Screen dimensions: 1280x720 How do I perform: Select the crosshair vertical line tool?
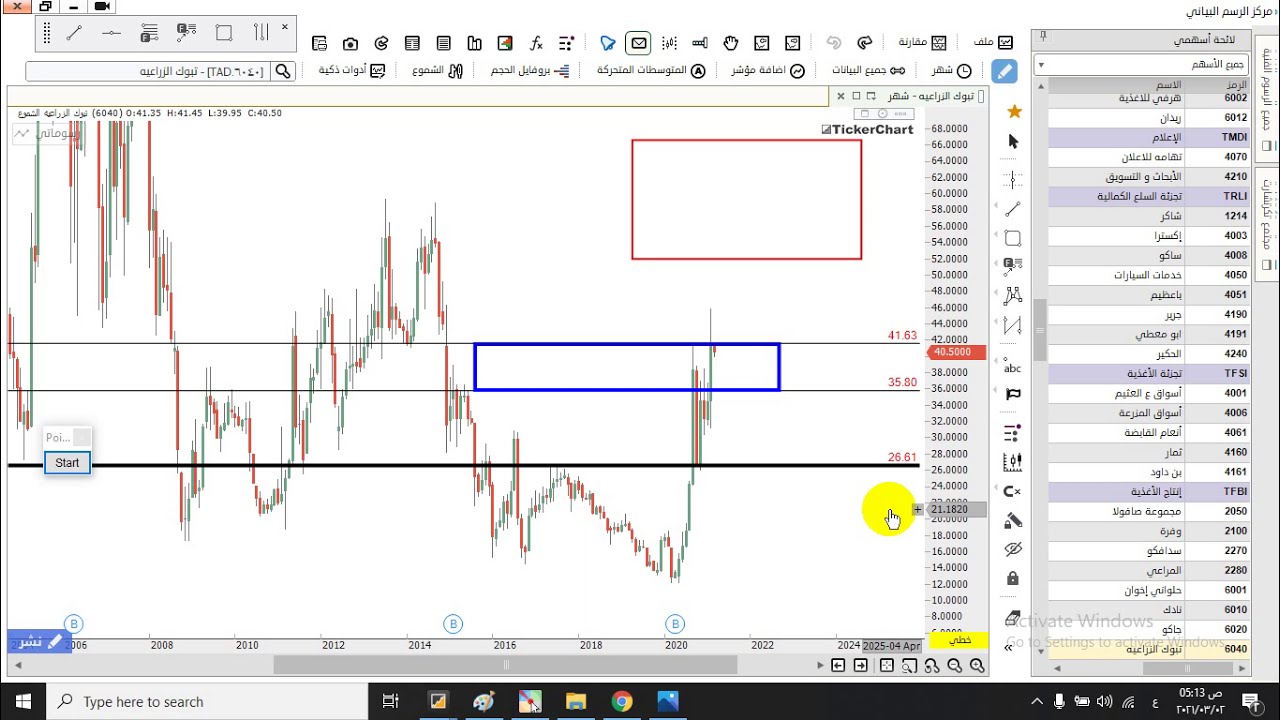tap(1013, 180)
